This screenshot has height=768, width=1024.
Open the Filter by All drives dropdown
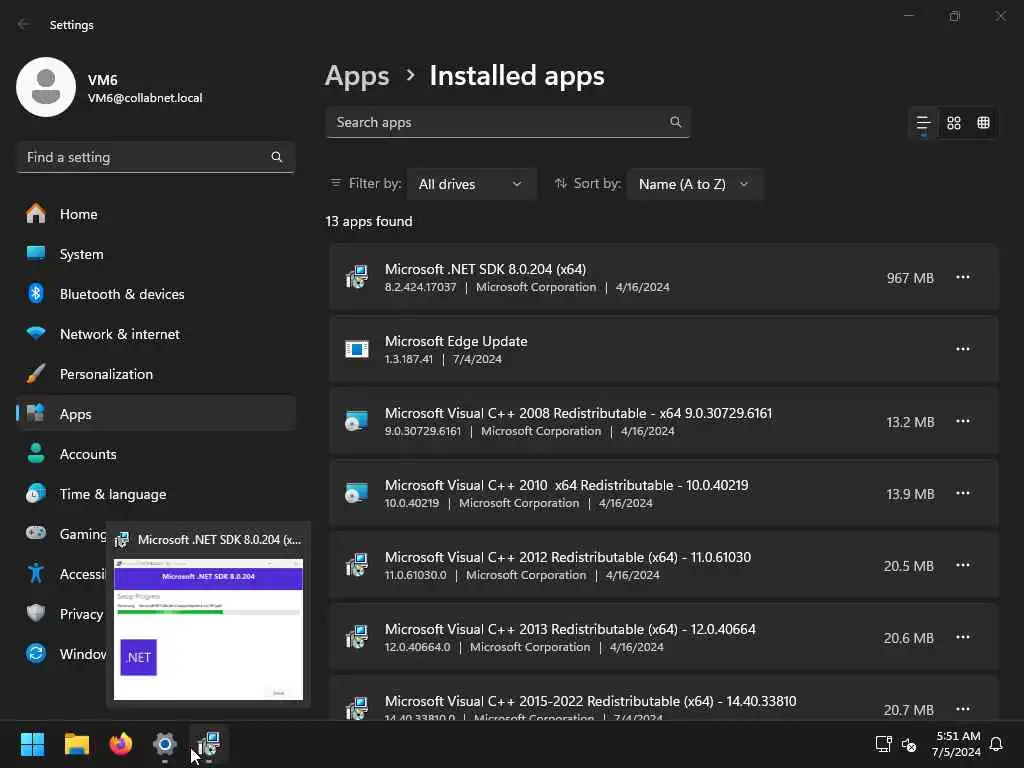tap(471, 184)
